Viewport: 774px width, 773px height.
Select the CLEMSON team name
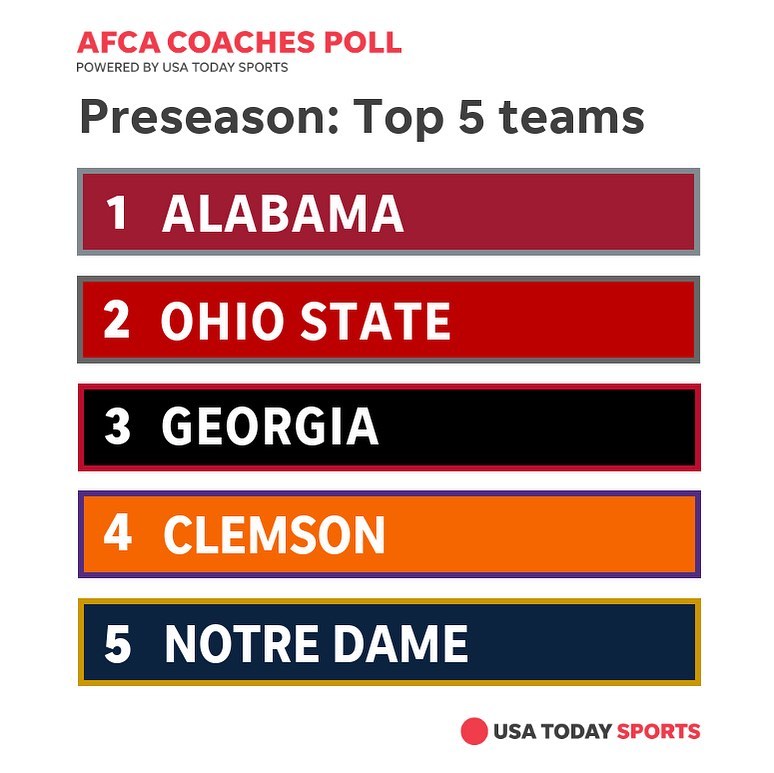point(273,536)
